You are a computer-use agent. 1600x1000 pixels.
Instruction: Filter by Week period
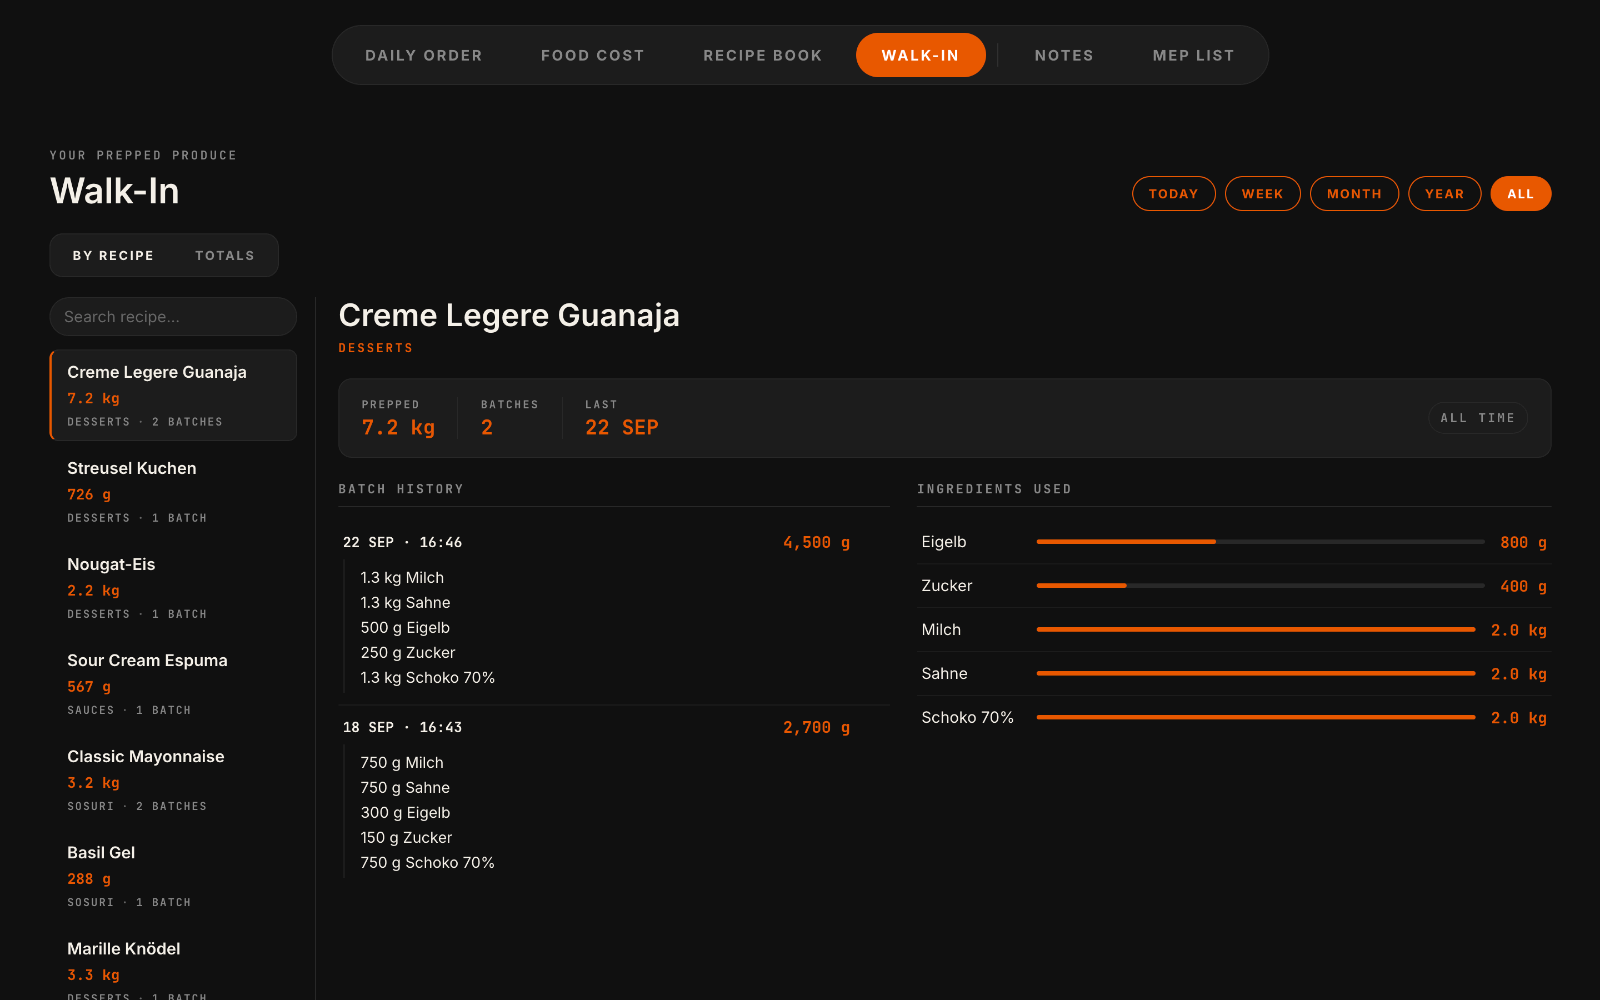click(1262, 194)
